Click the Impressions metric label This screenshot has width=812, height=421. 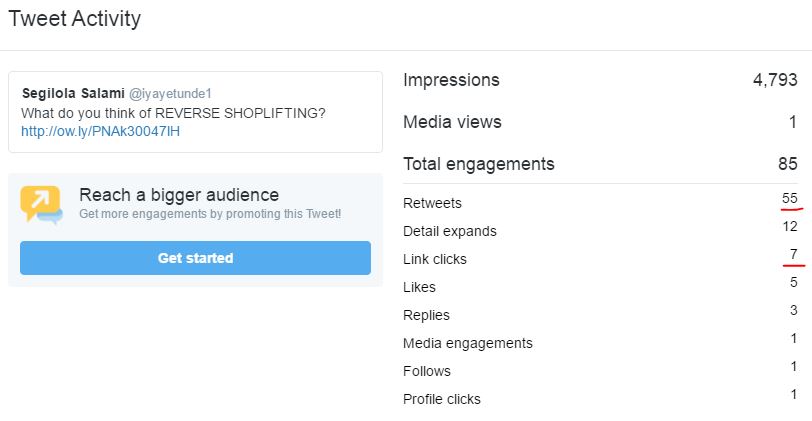coord(451,80)
